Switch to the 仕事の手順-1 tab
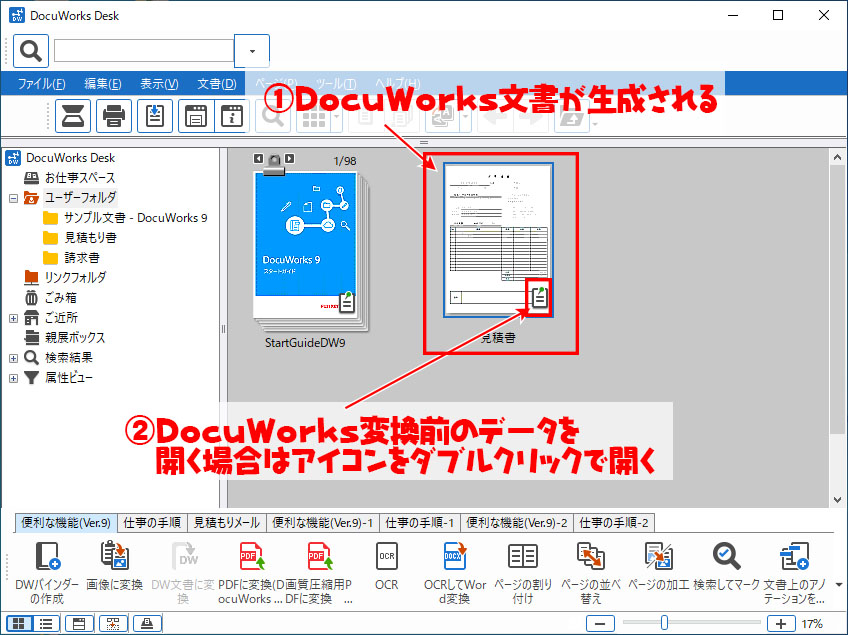 [420, 522]
